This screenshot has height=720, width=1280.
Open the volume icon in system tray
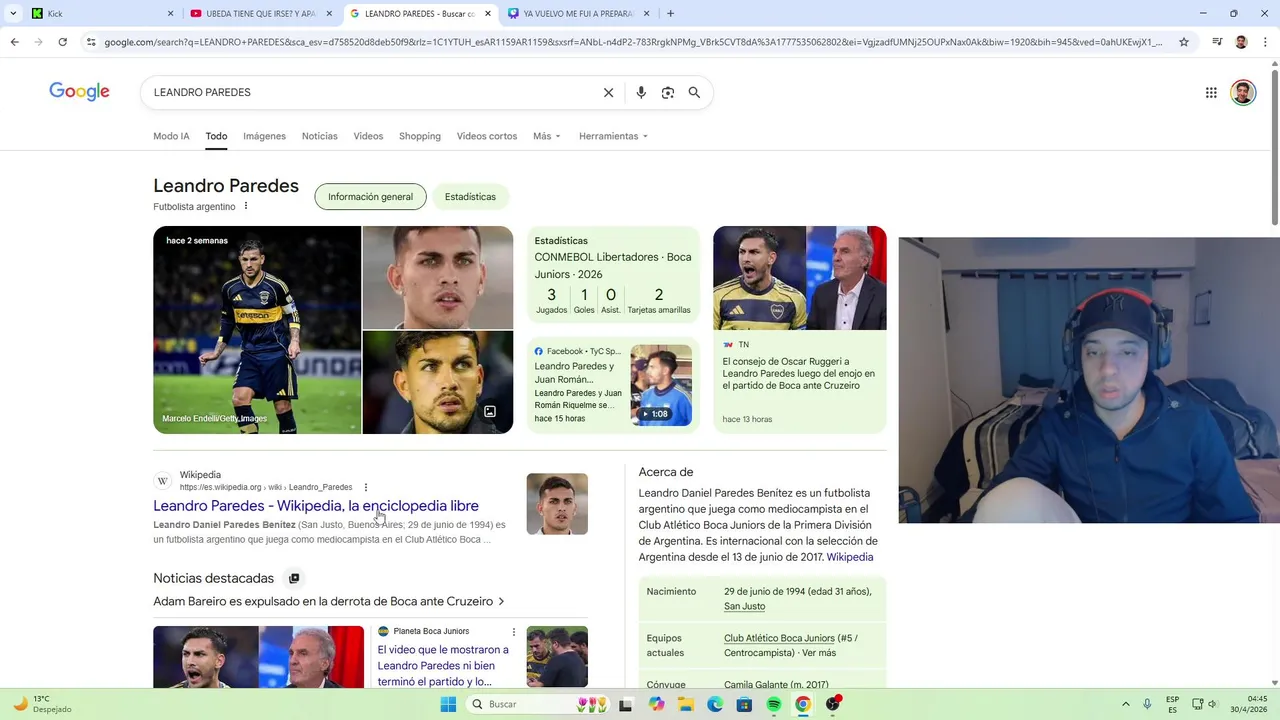pos(1212,704)
